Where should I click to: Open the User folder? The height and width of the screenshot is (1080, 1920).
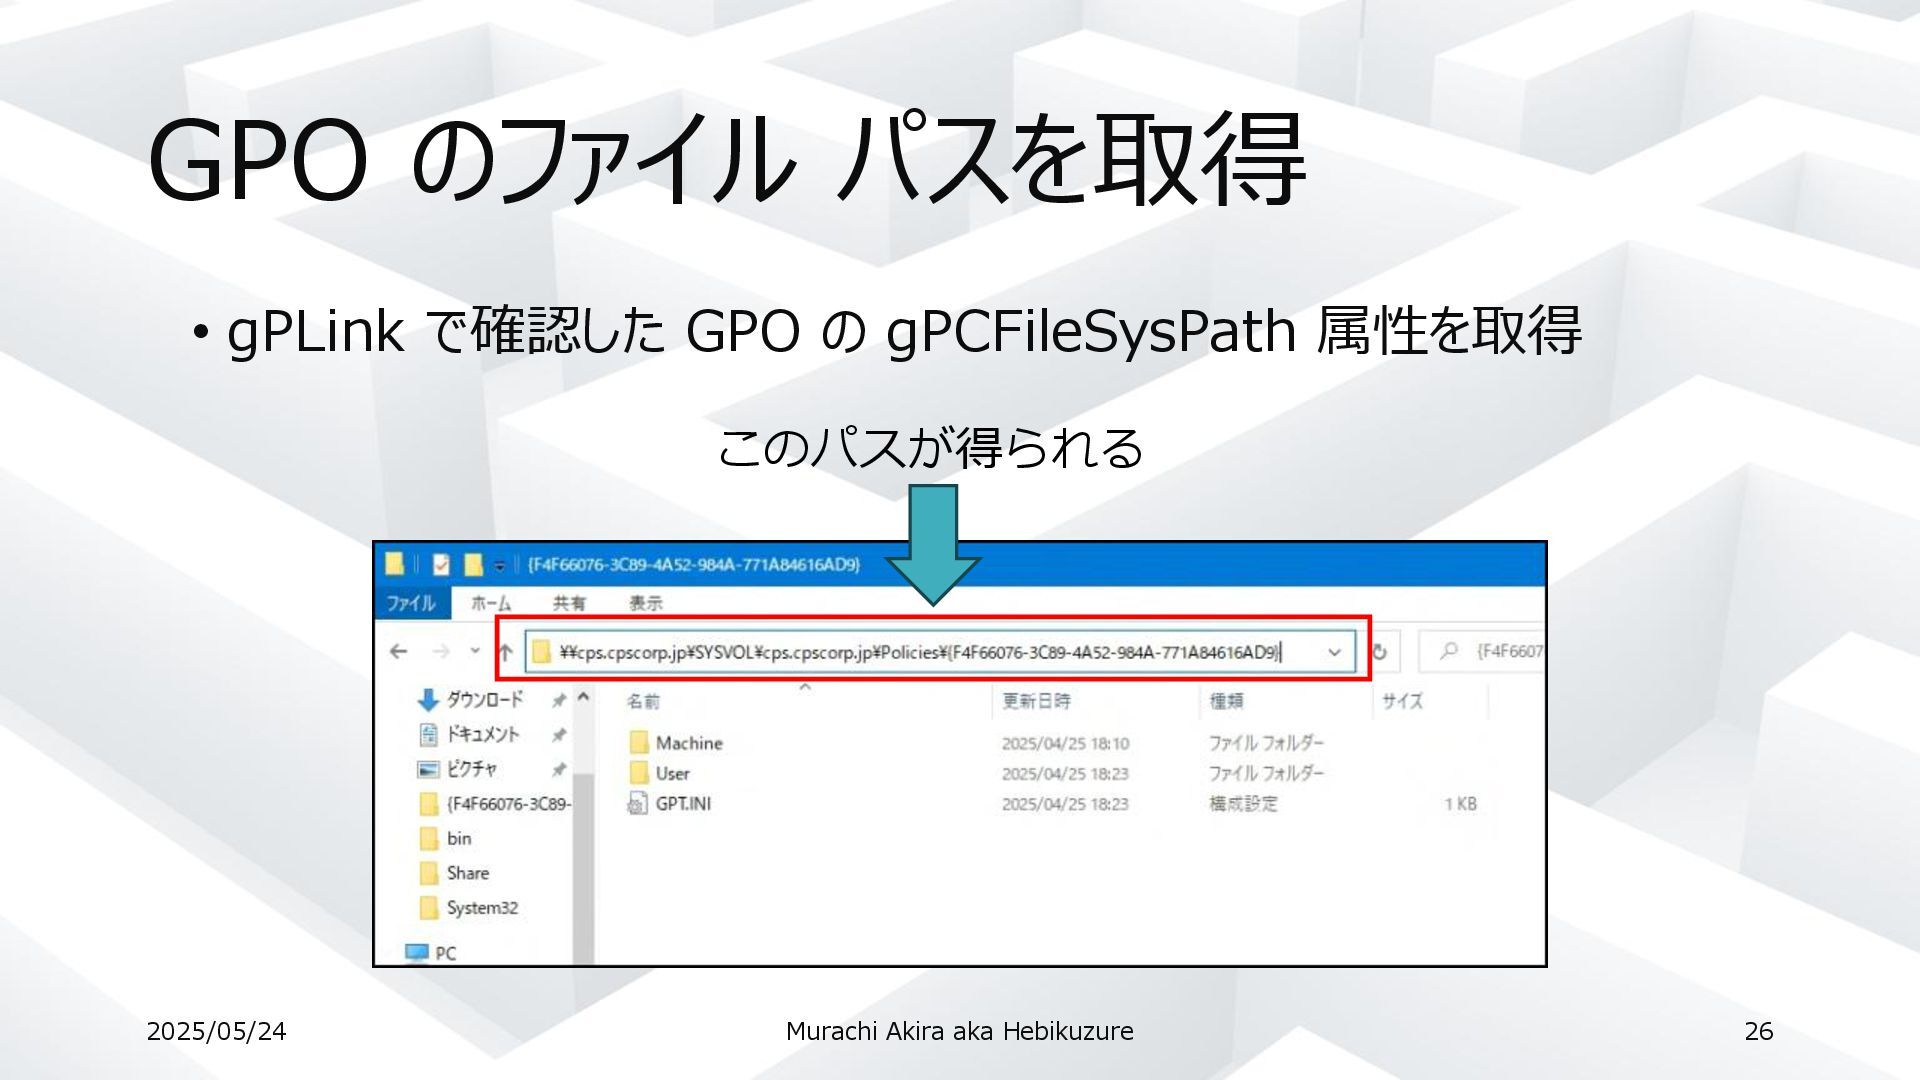tap(672, 774)
